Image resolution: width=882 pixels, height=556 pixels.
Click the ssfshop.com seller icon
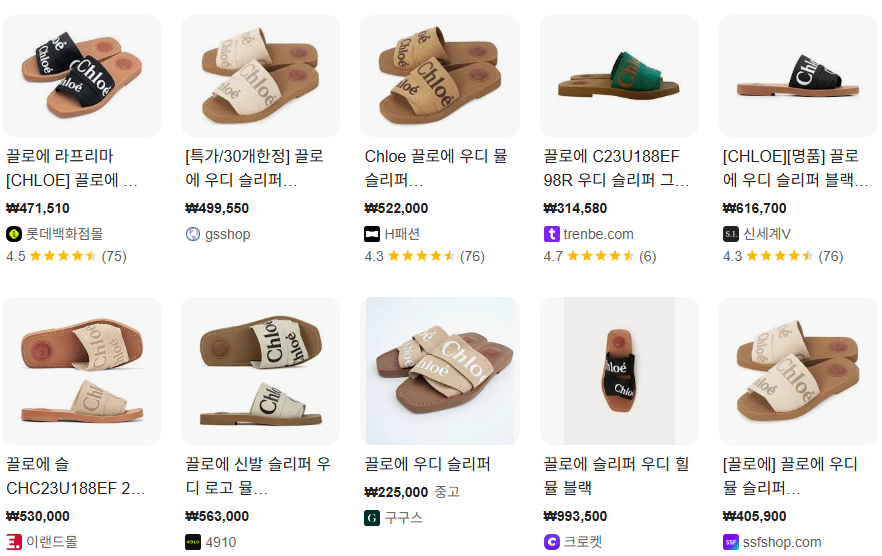(x=731, y=543)
